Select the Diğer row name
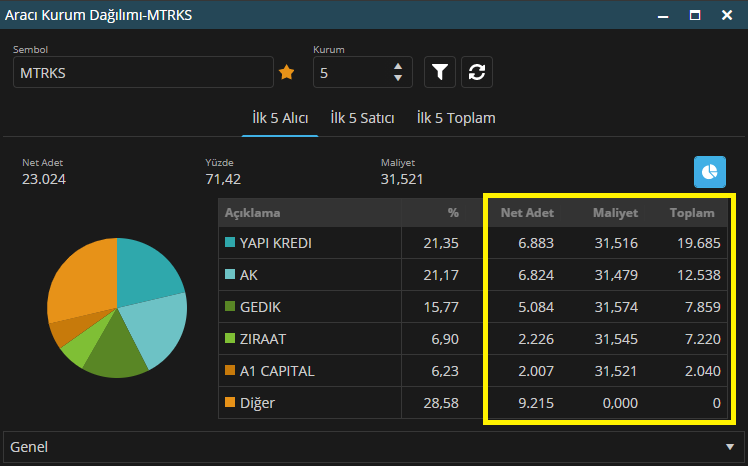 (x=258, y=403)
